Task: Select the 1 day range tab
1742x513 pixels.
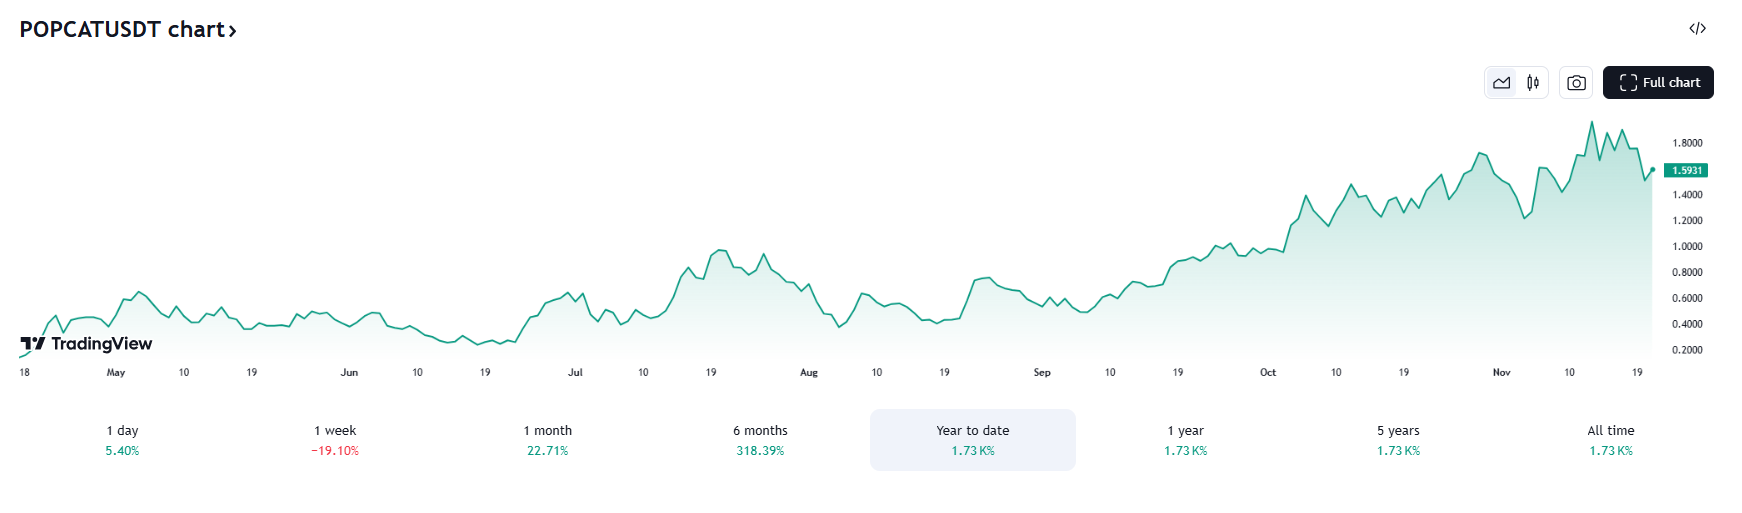Action: click(x=122, y=440)
